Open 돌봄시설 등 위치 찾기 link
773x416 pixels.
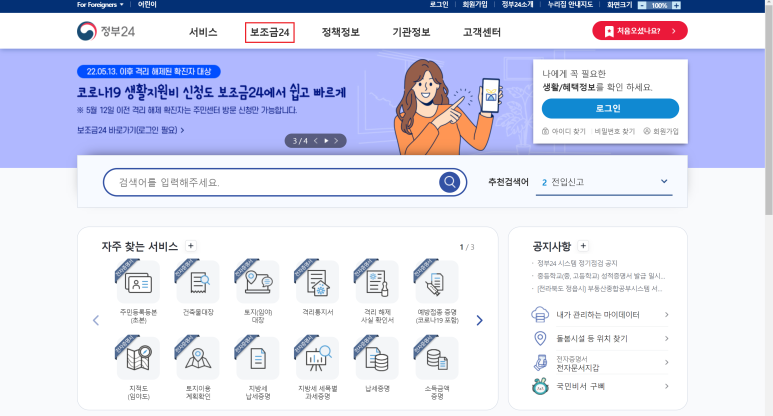tap(599, 338)
